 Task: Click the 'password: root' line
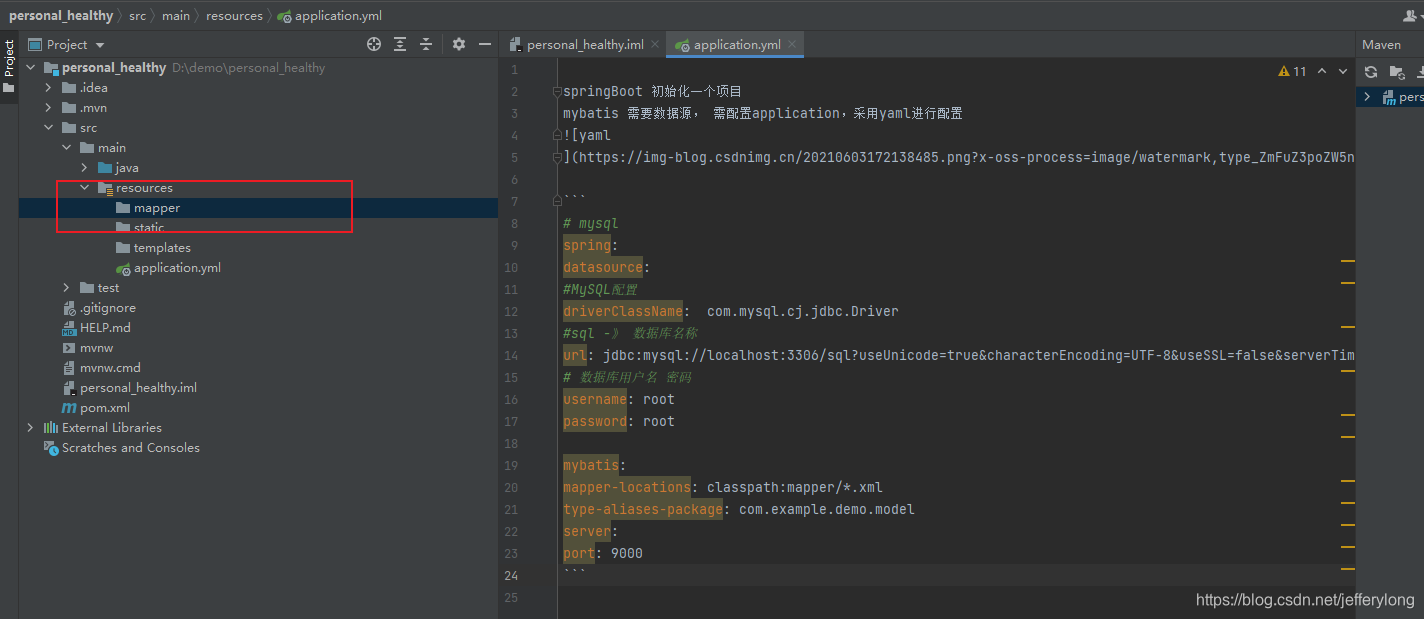[x=619, y=421]
